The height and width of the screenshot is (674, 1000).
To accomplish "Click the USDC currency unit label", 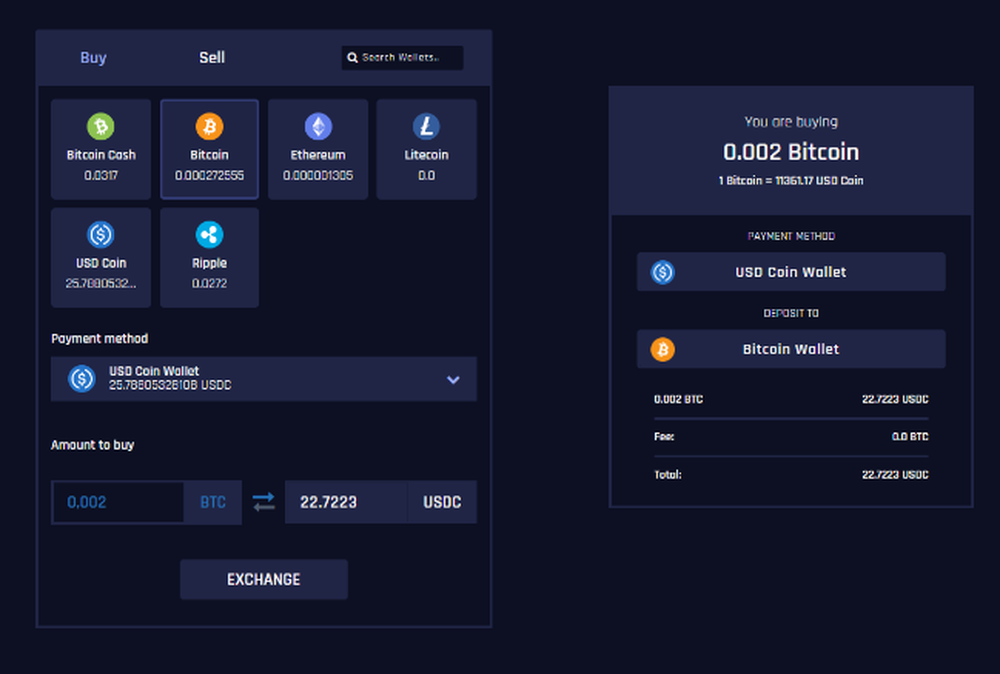I will [442, 502].
